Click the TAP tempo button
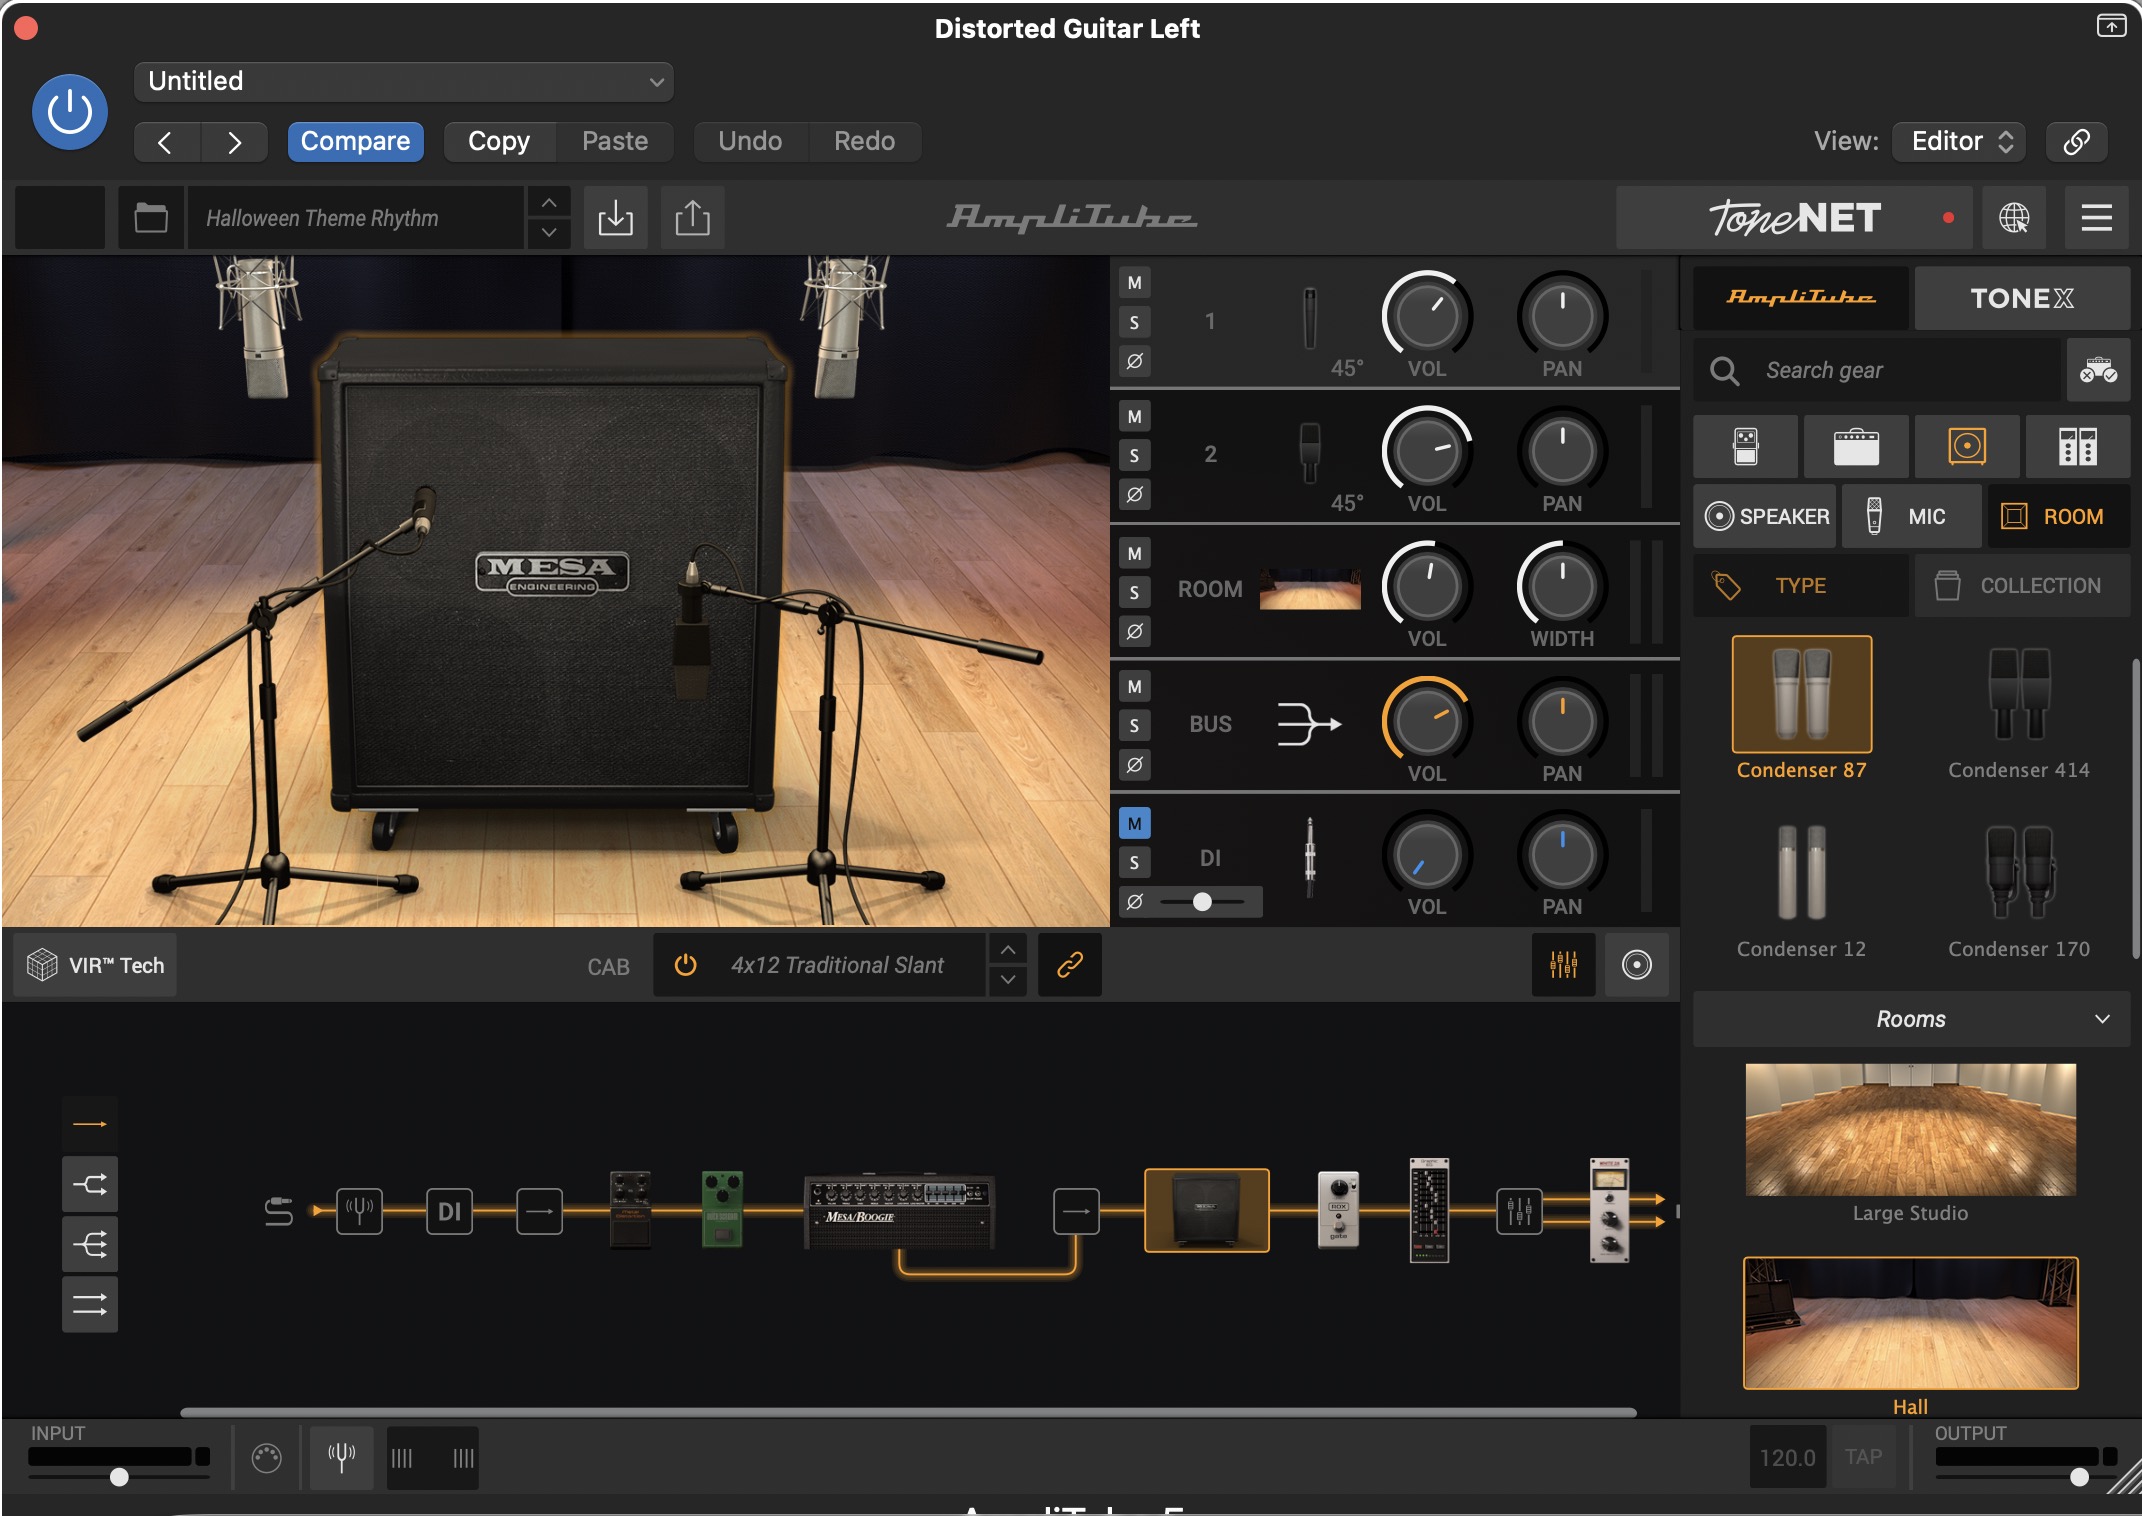Screen dimensions: 2142x1516 (1863, 1457)
